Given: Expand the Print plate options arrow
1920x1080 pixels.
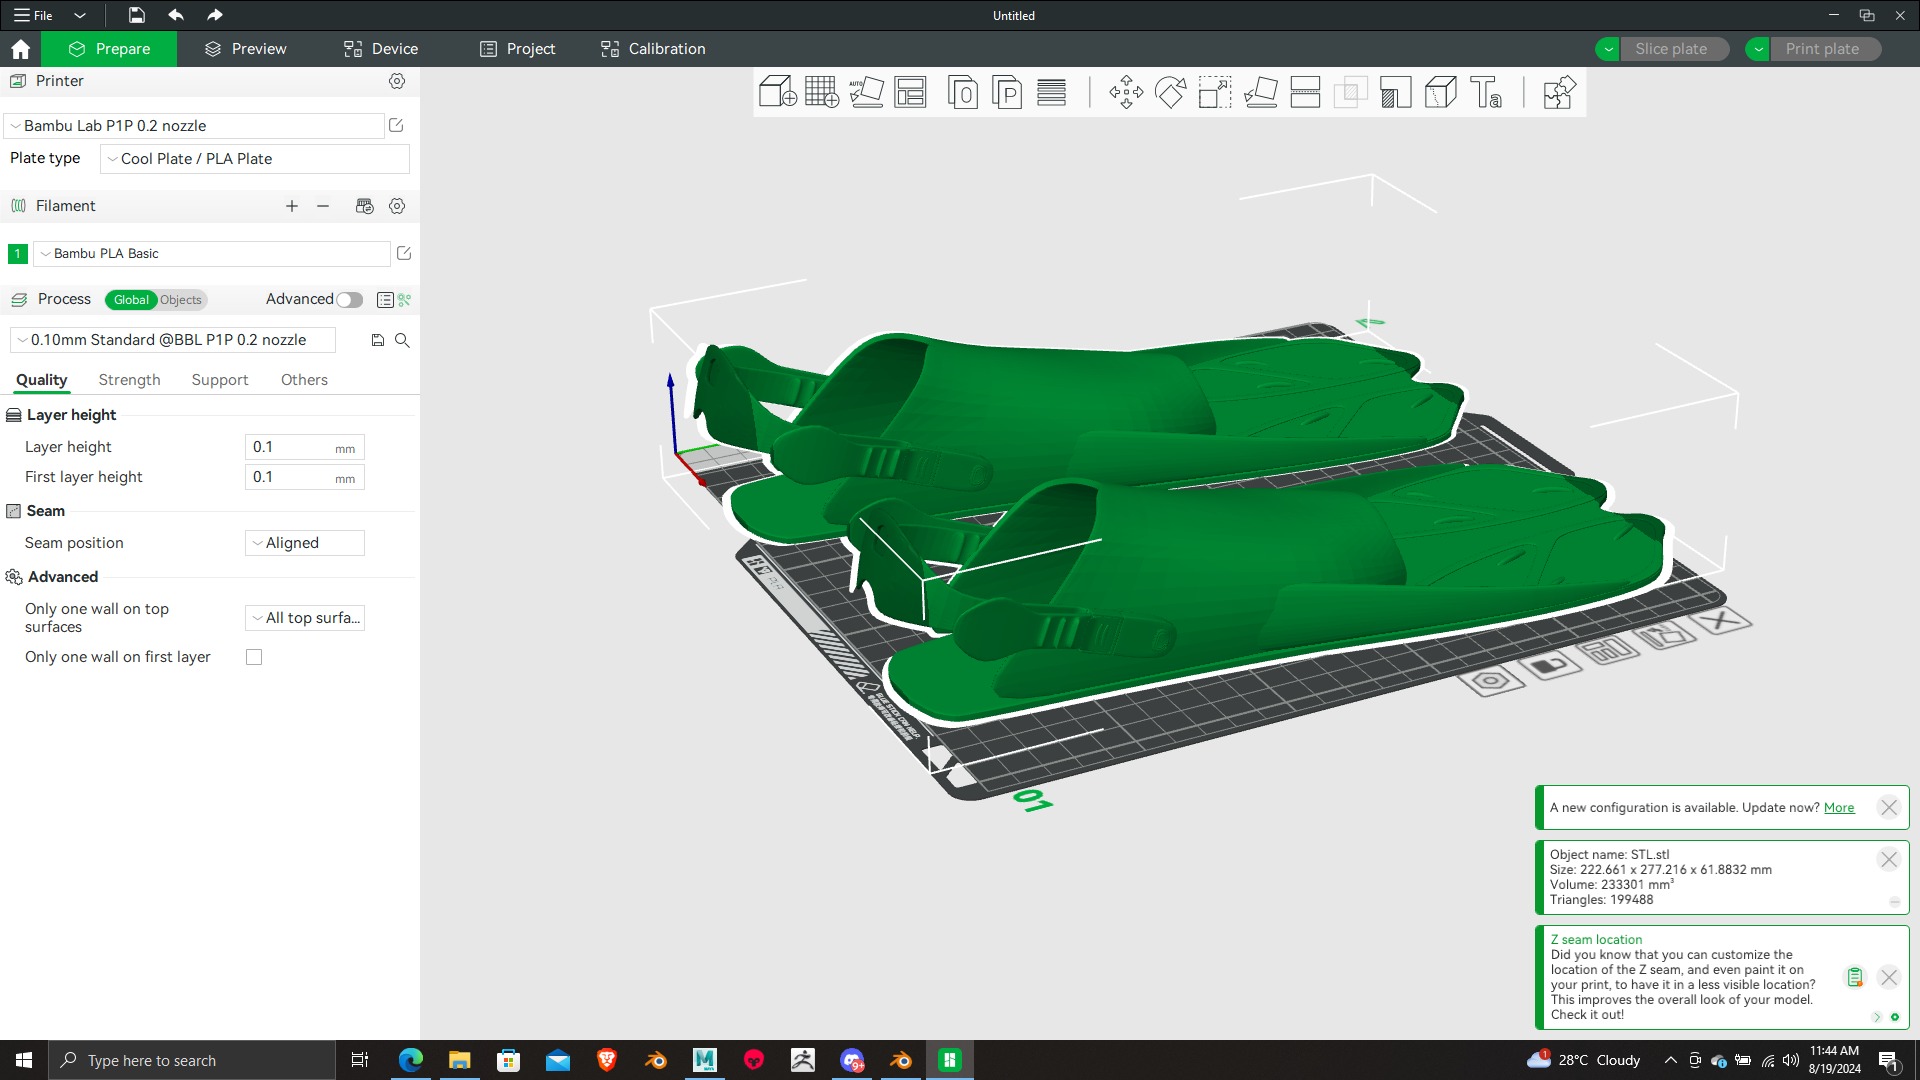Looking at the screenshot, I should [1758, 49].
